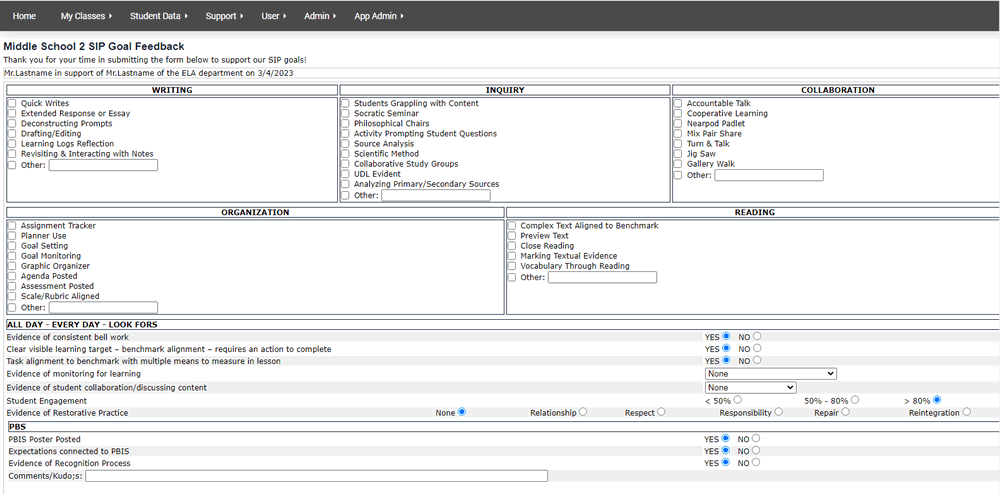Select Relationship restorative practice option
The width and height of the screenshot is (1000, 494).
[x=583, y=412]
